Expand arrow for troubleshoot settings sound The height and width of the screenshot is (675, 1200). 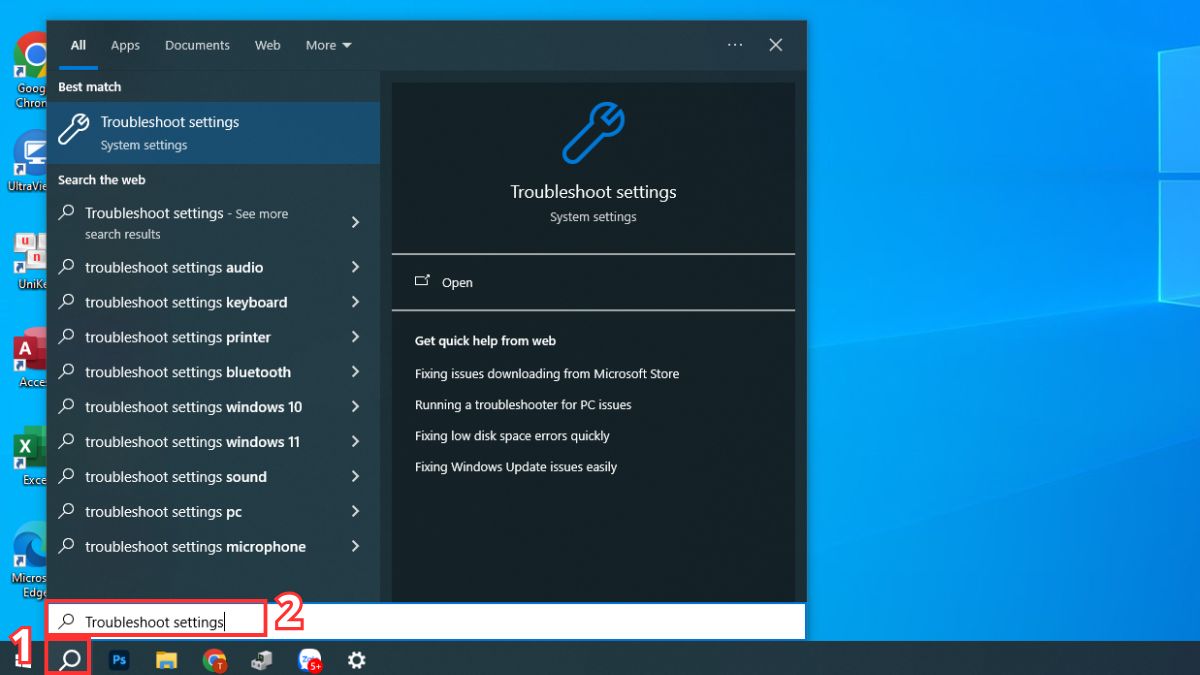pos(355,477)
